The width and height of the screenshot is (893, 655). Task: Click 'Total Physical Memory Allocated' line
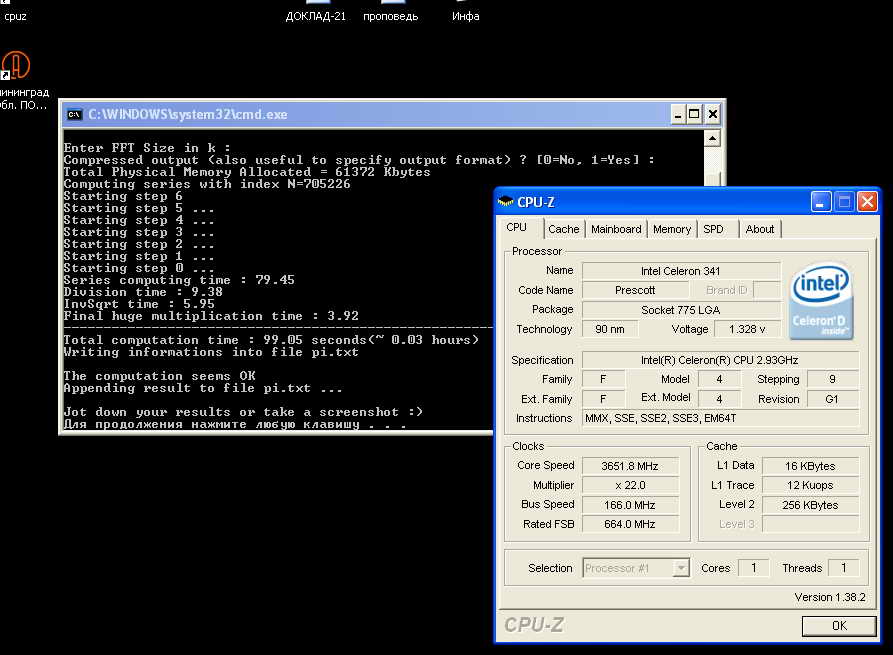(247, 172)
